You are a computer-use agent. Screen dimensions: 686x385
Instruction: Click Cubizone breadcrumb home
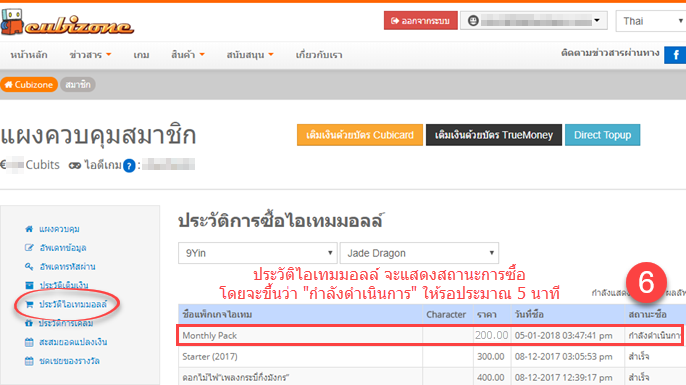[x=29, y=84]
